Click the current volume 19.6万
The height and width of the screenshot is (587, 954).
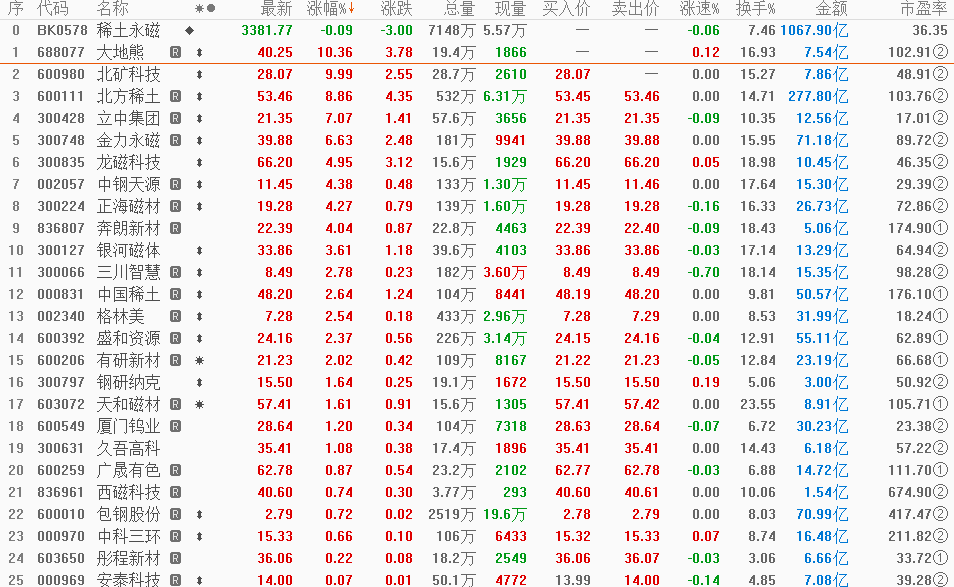[x=504, y=515]
